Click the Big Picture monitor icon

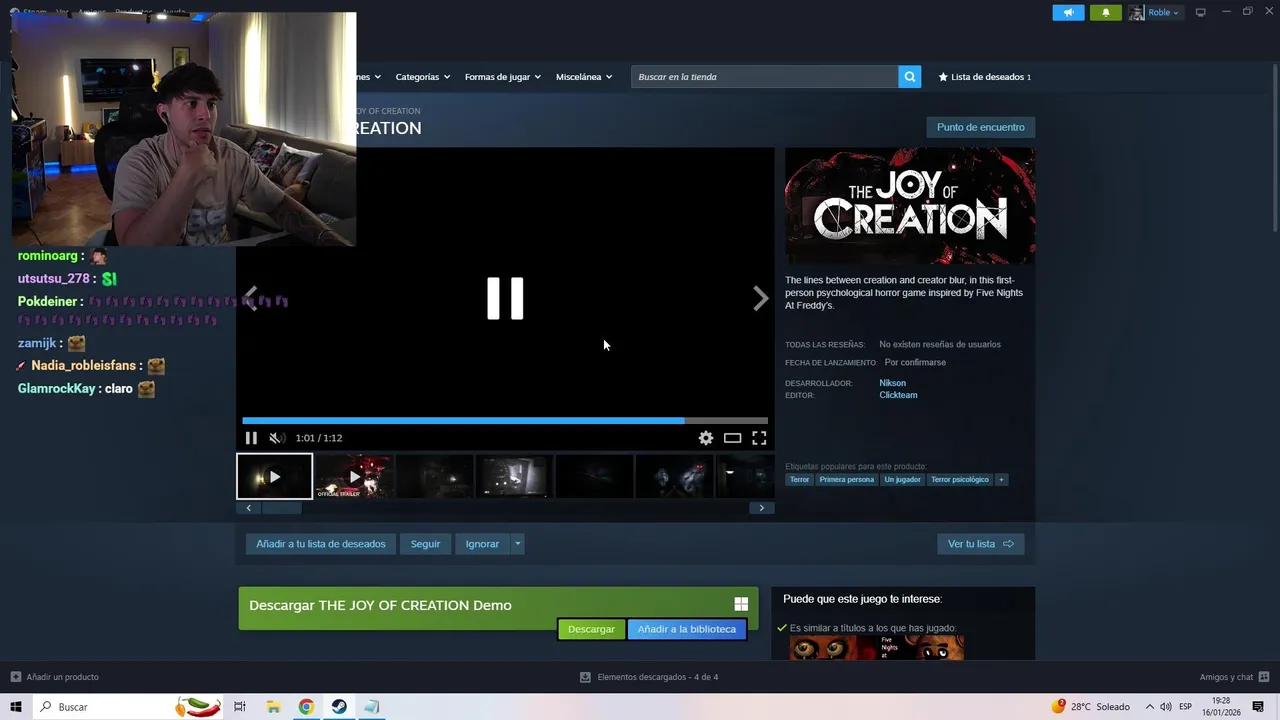pyautogui.click(x=1201, y=12)
